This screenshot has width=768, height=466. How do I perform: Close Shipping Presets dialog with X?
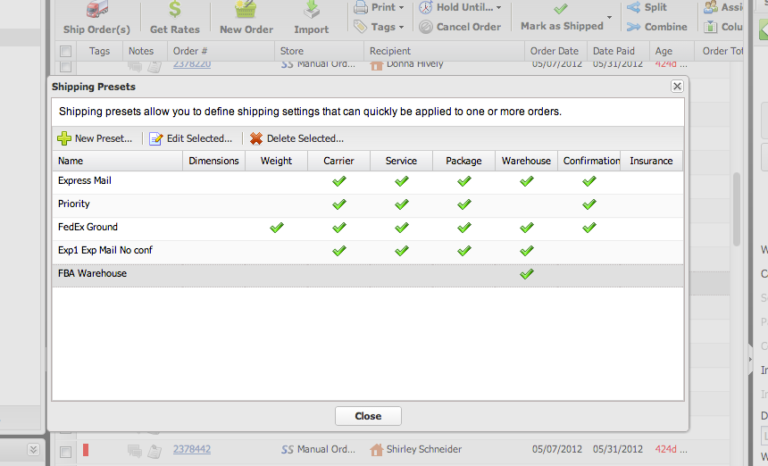tap(677, 87)
